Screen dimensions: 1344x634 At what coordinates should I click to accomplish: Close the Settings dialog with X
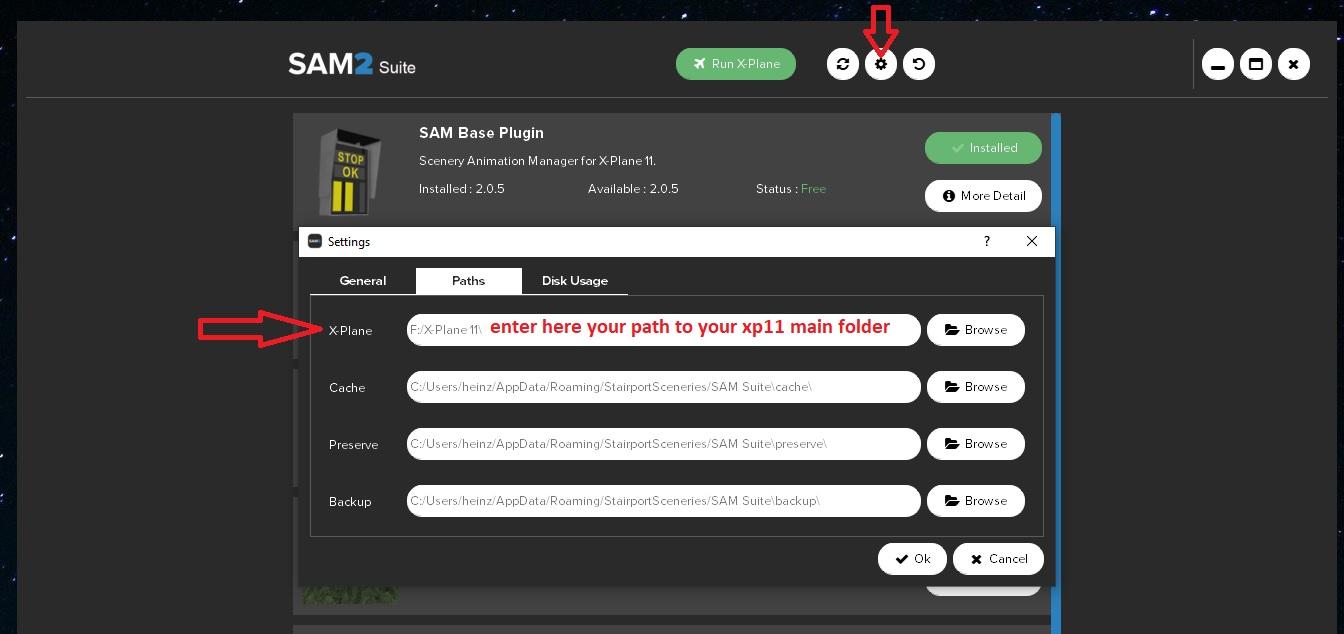point(1032,241)
